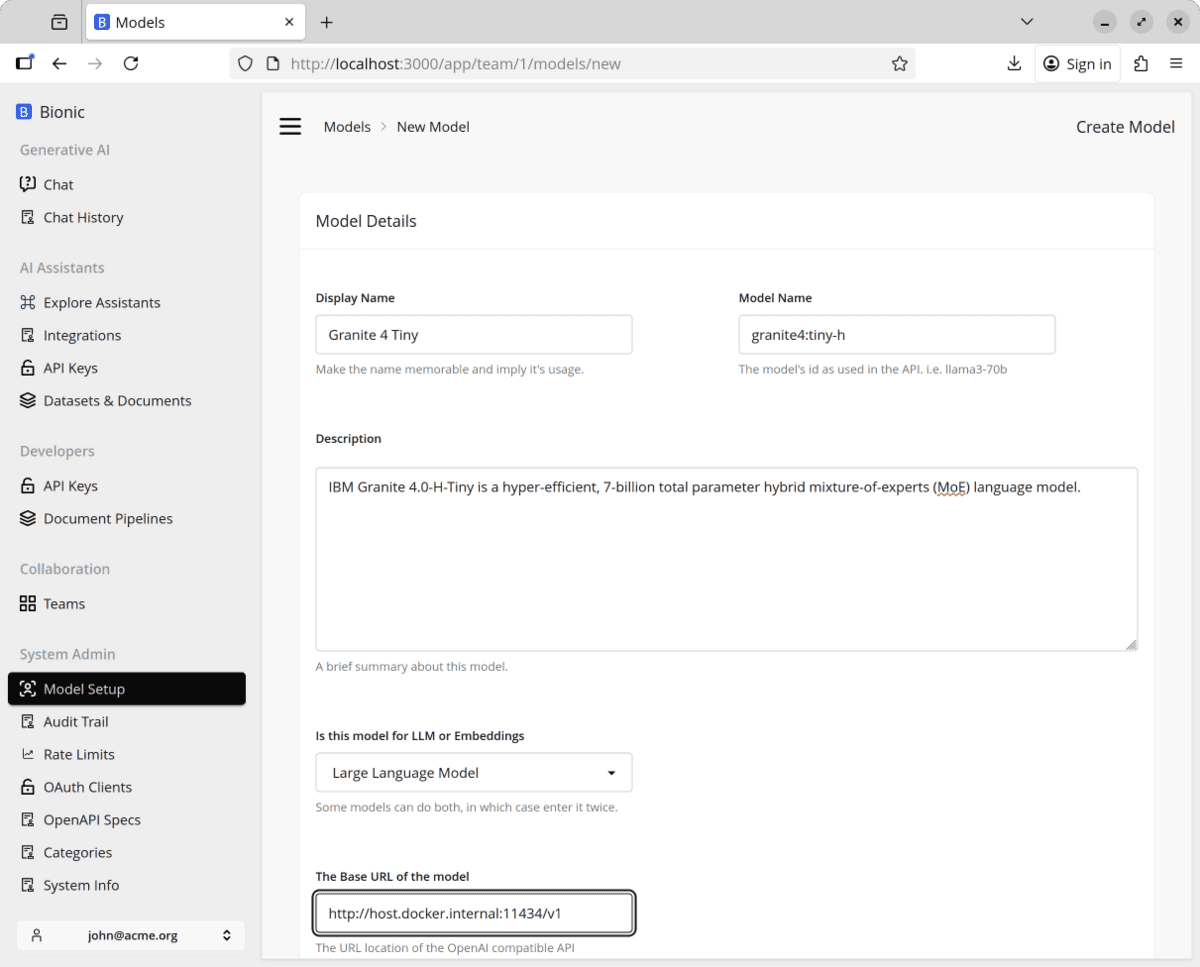
Task: Click the Description resize handle
Action: tap(1131, 645)
